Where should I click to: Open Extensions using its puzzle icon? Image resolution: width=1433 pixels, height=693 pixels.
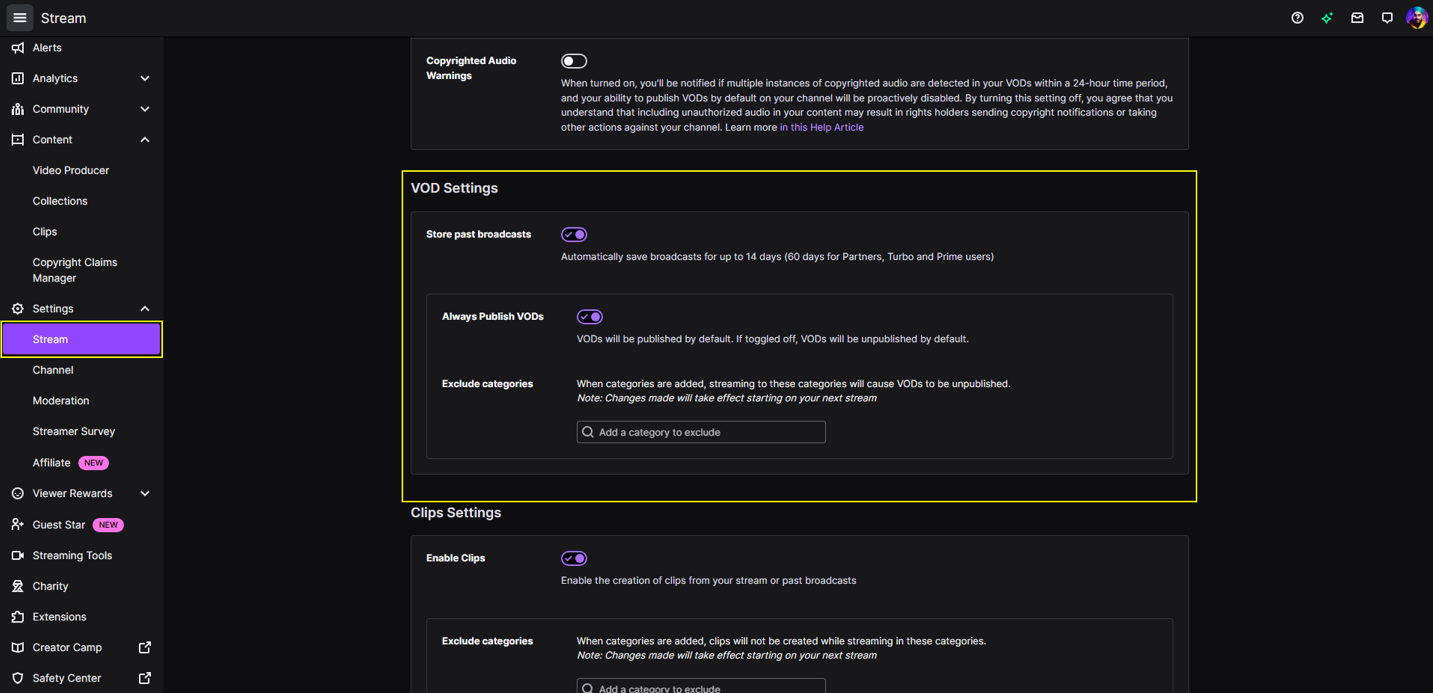coord(17,616)
